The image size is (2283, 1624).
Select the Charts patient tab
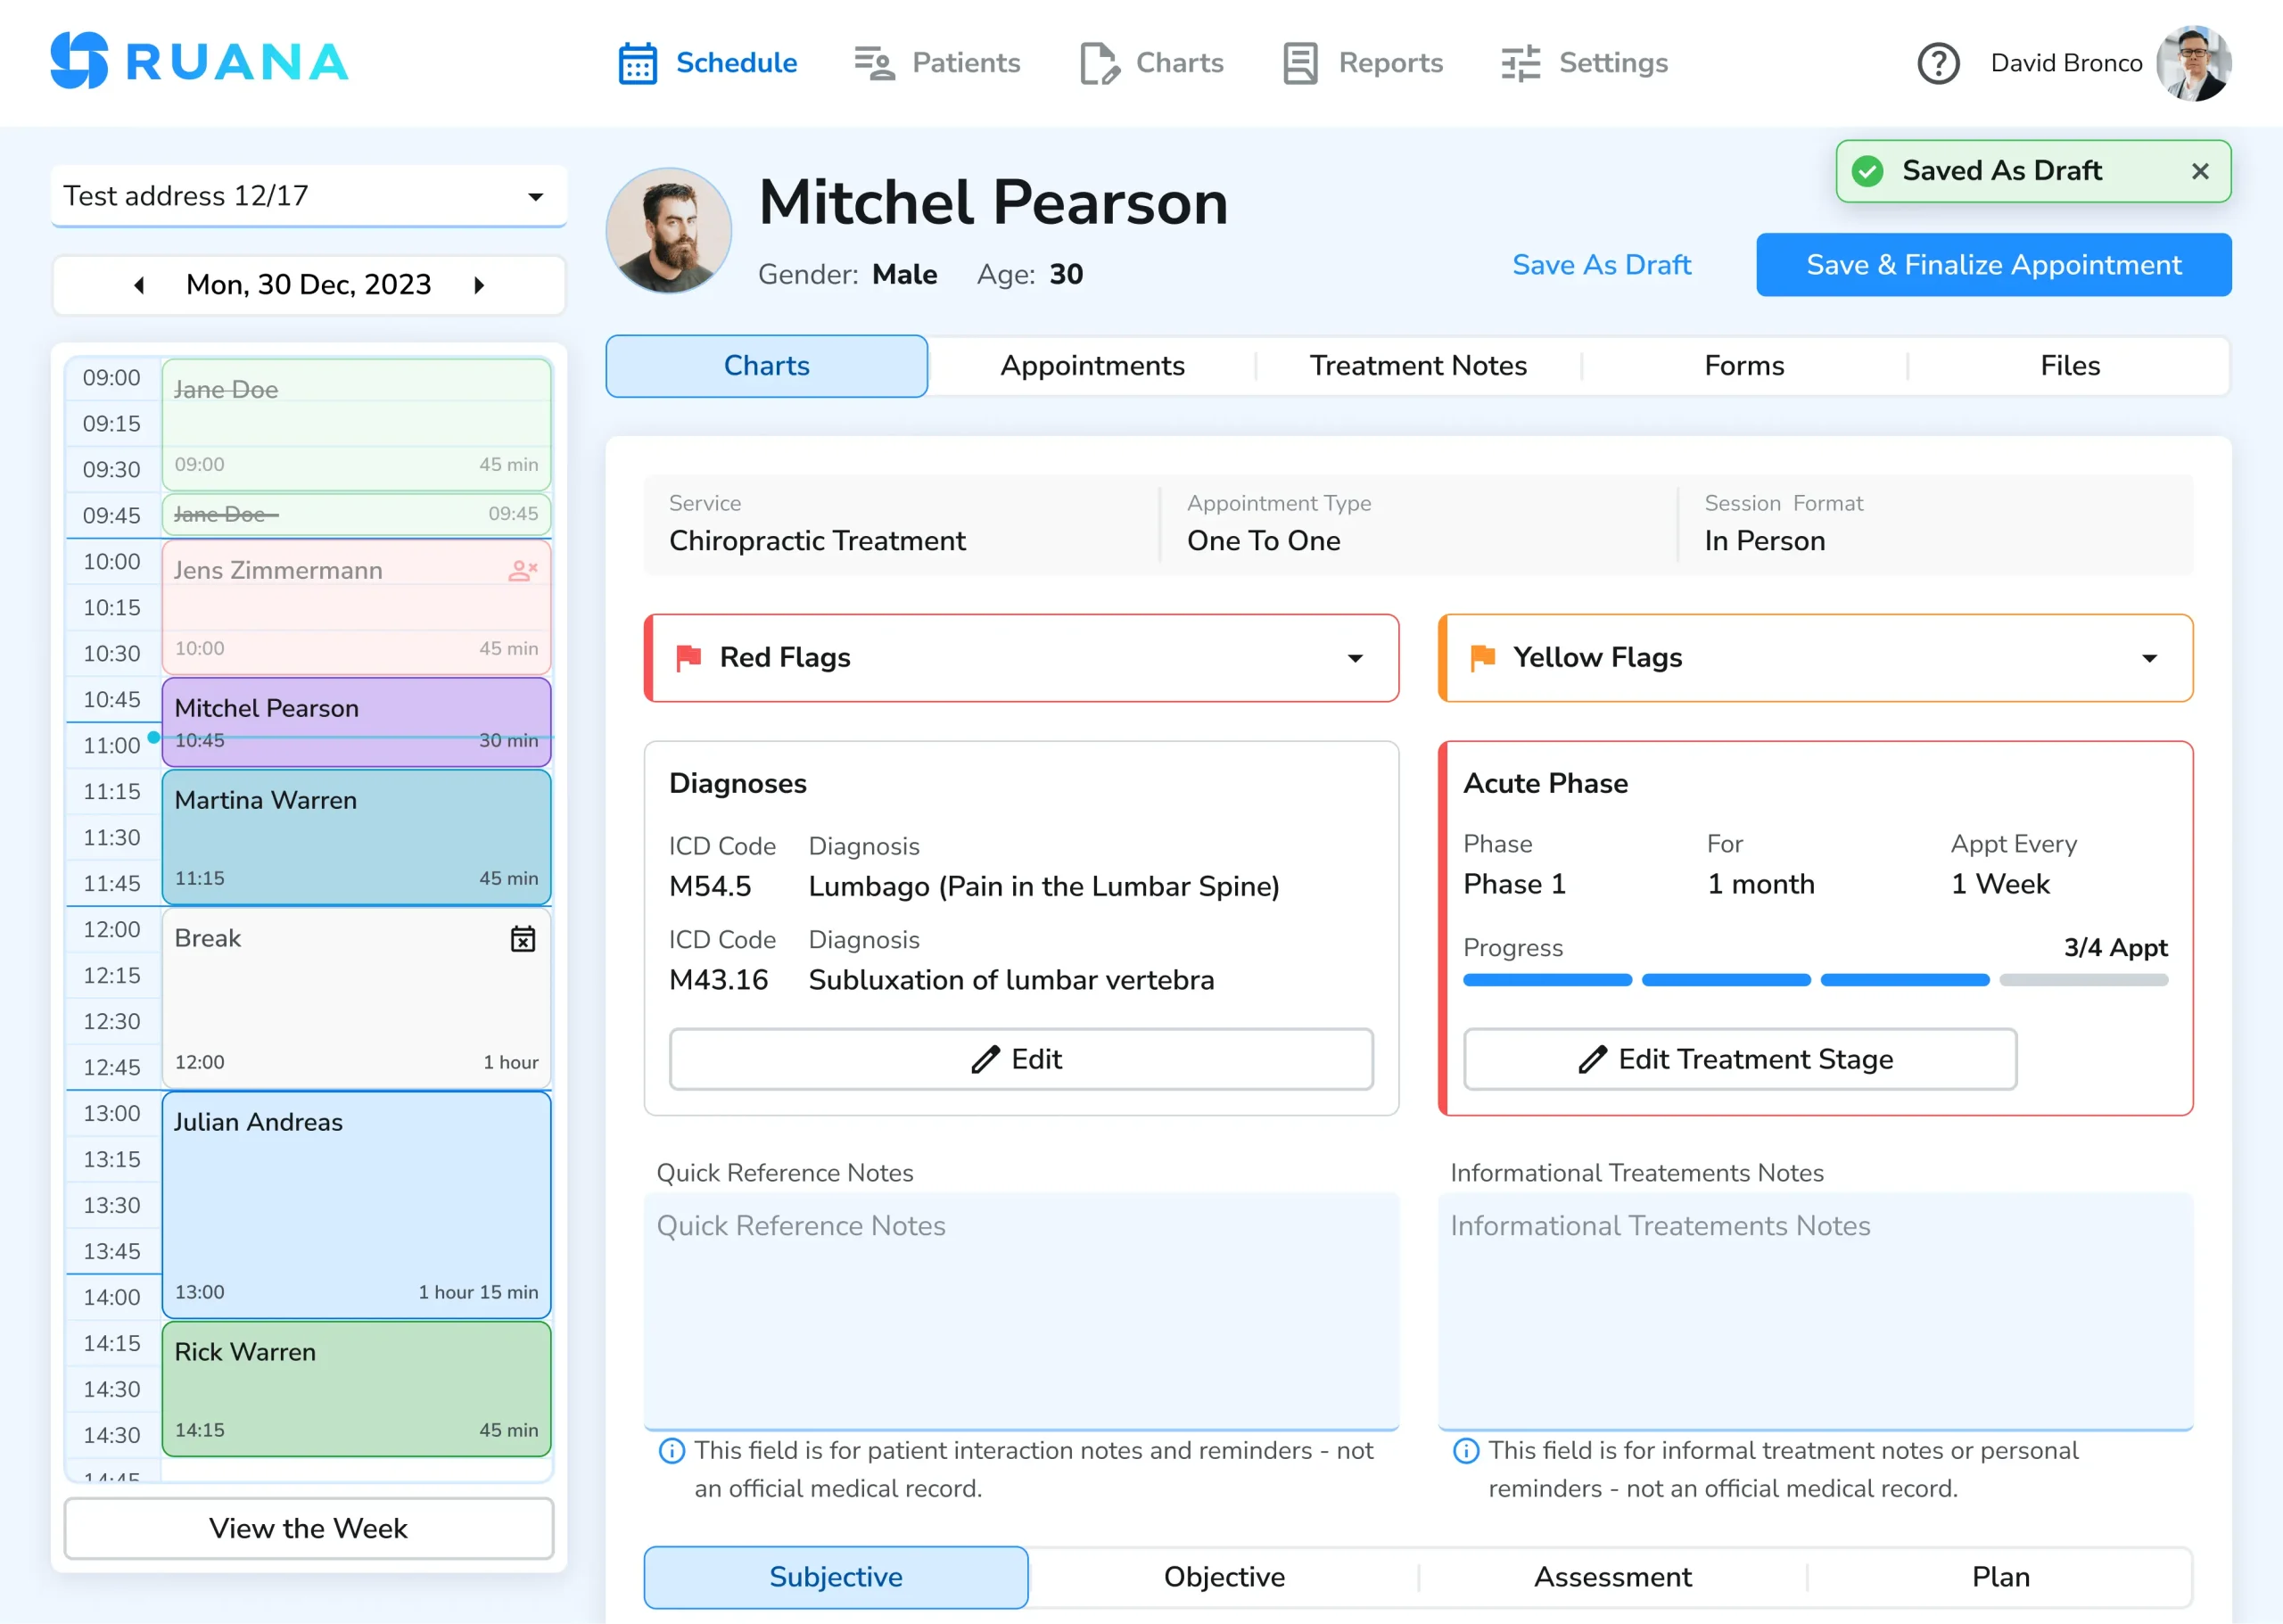point(767,366)
